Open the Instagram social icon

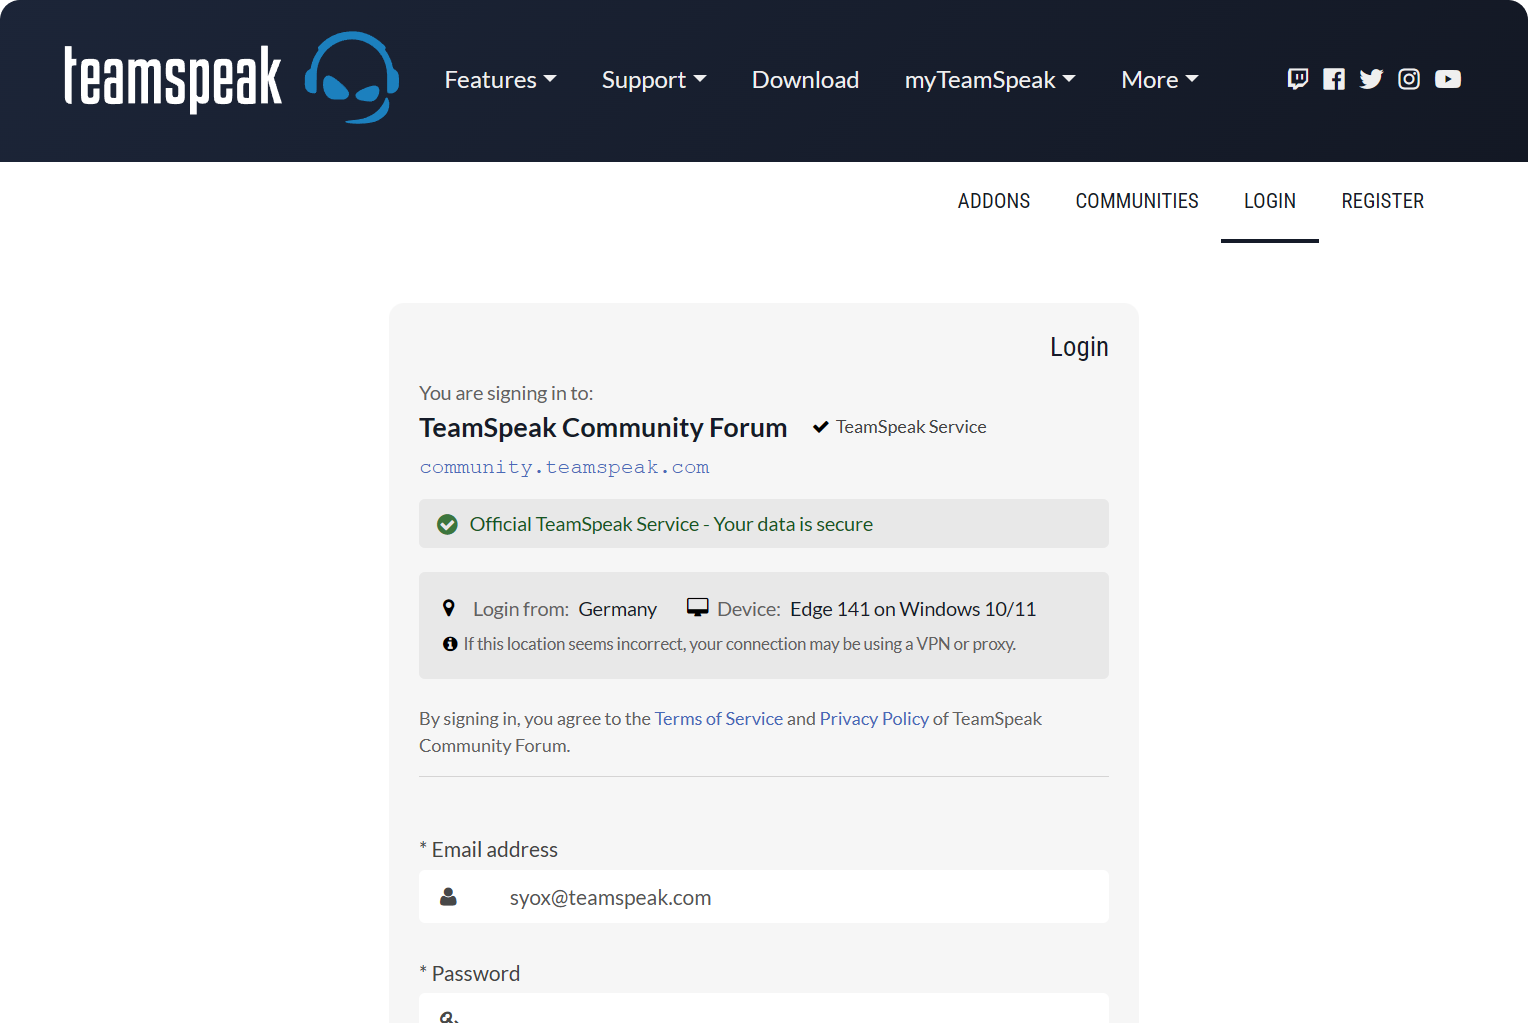click(1409, 79)
